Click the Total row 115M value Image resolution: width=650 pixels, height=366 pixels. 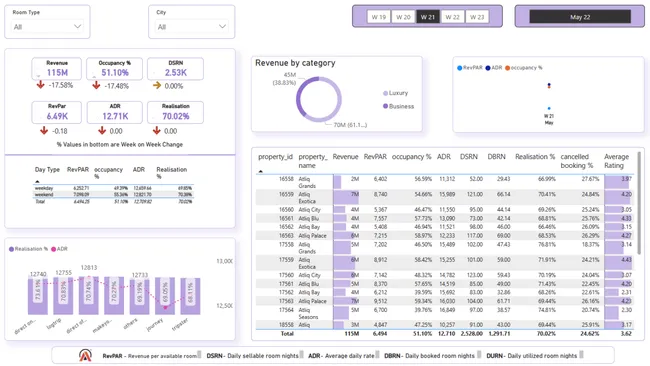[352, 334]
